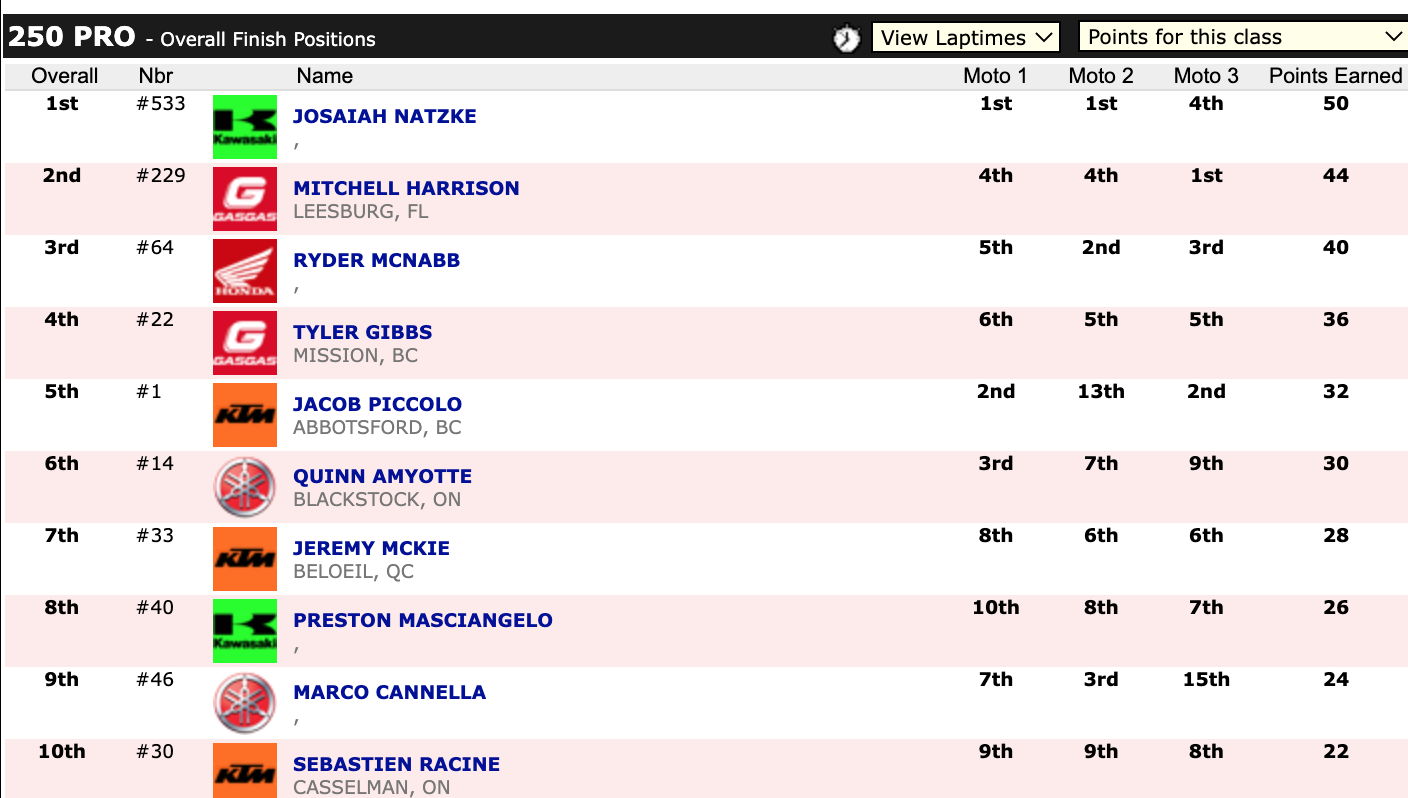Click the Quinn Amyotte name link

point(382,476)
